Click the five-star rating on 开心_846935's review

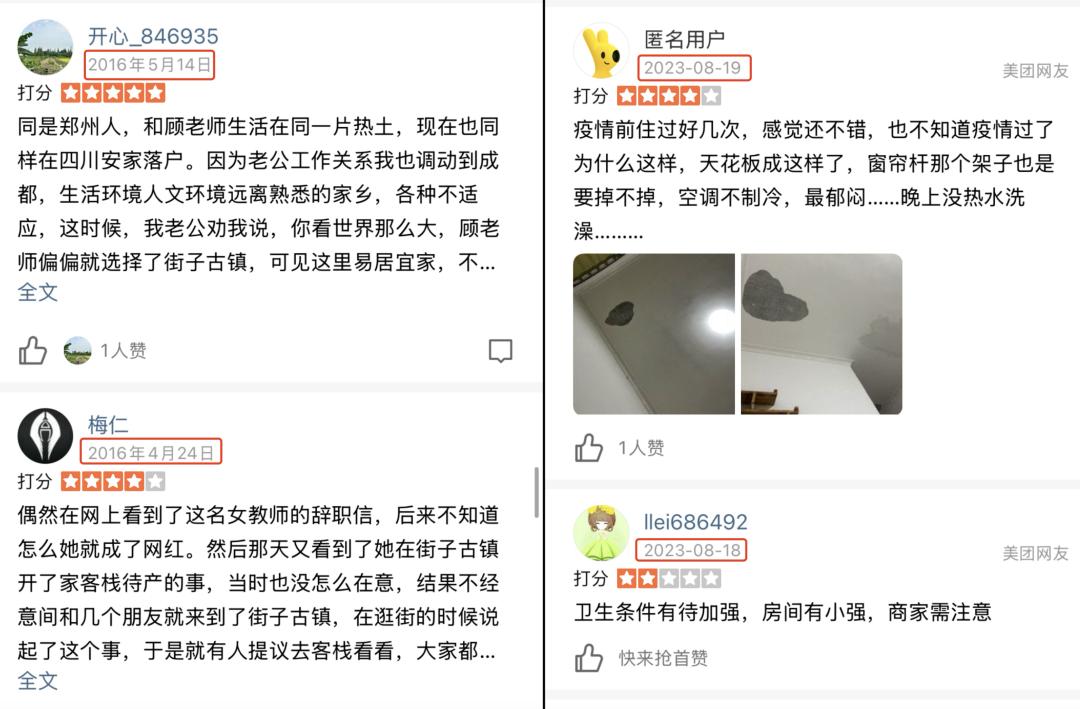113,92
